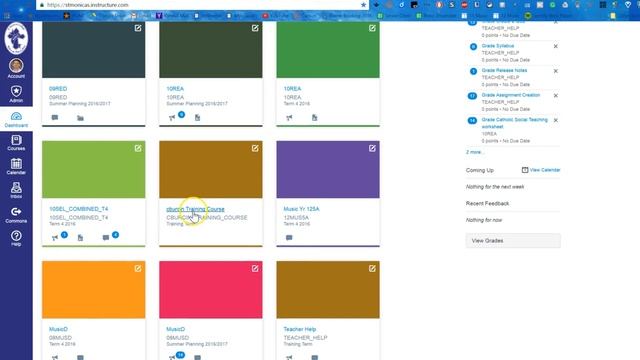Open Courses in the Canvas sidebar
640x360 pixels.
[x=16, y=143]
